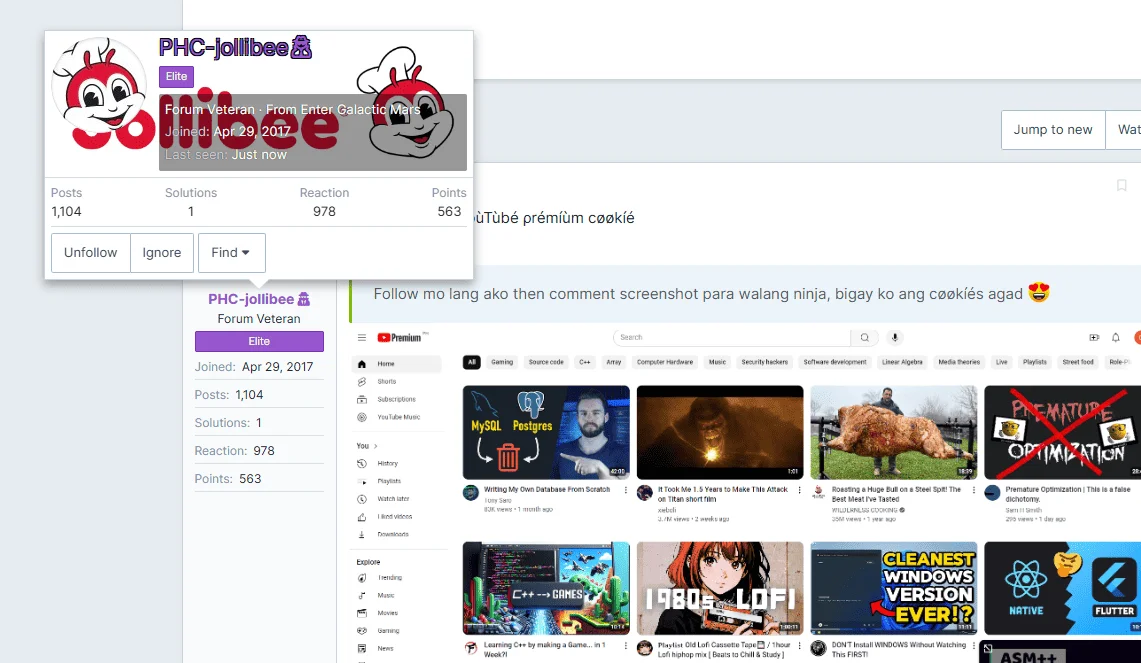Click the YouTube search magnifier button
Viewport: 1141px width, 663px height.
coord(864,338)
